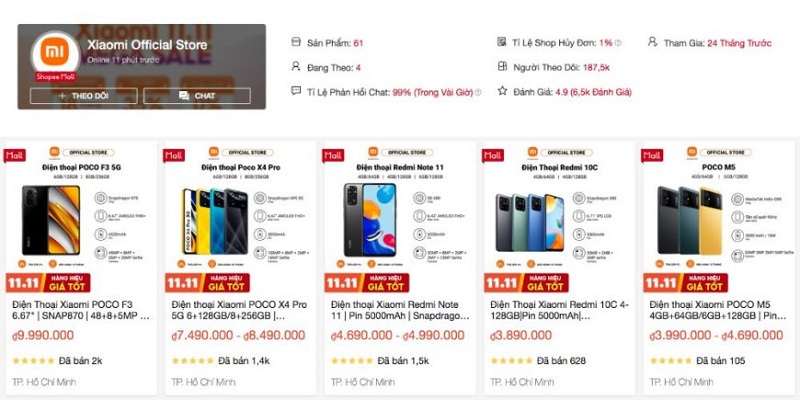The image size is (800, 400).
Task: Click the Đánh Giá star icon
Action: 502,91
